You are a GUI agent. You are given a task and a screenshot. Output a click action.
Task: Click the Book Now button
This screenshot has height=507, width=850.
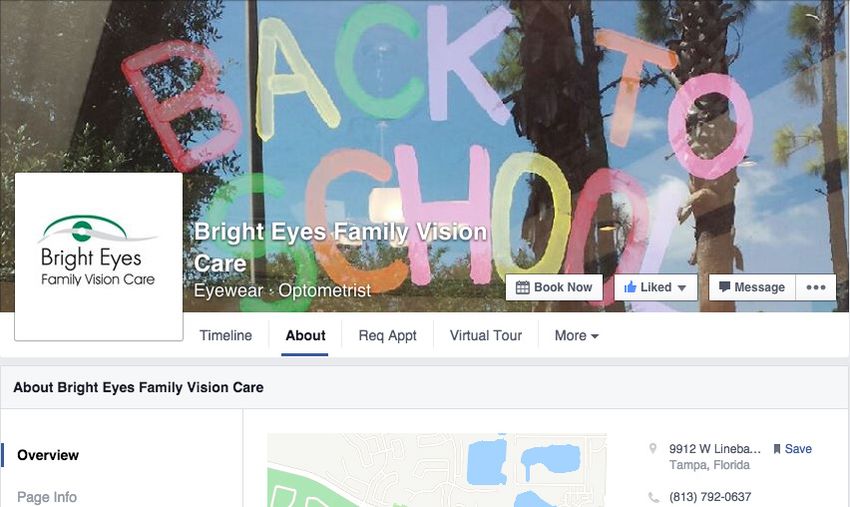point(554,287)
